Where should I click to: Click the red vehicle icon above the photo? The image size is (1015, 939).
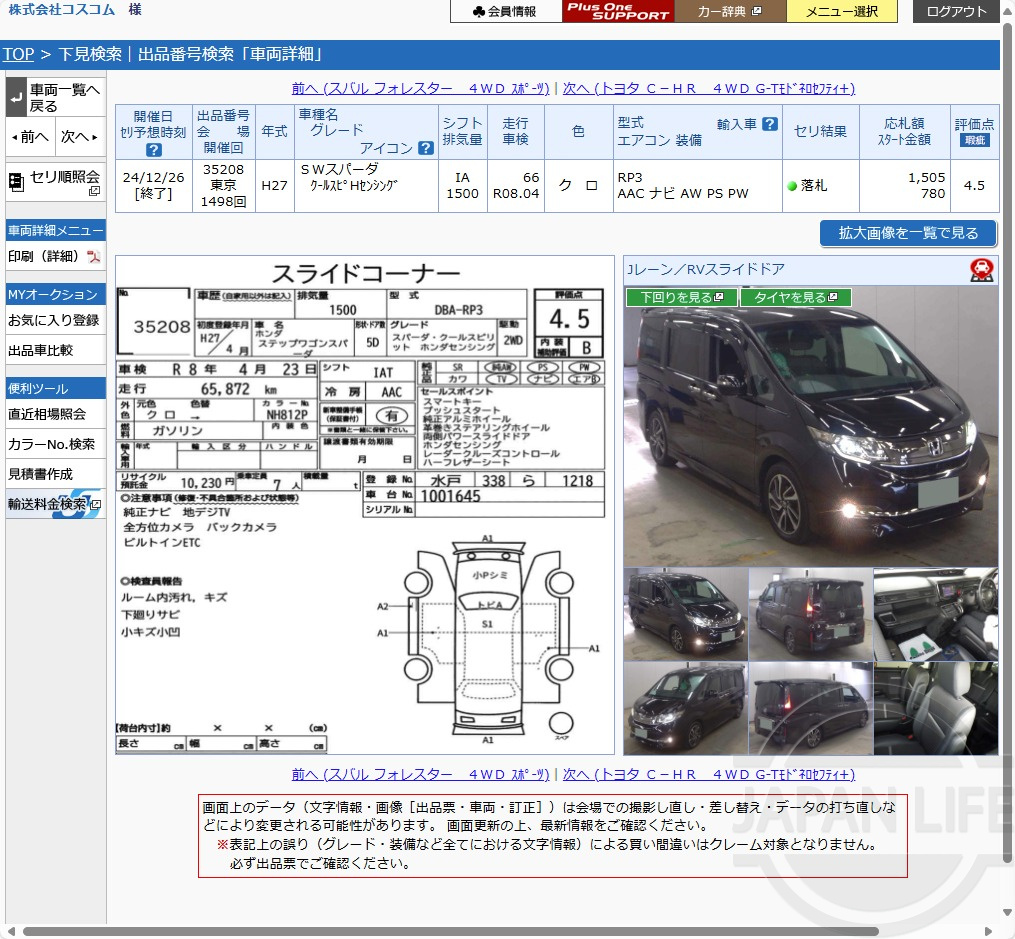pyautogui.click(x=982, y=271)
